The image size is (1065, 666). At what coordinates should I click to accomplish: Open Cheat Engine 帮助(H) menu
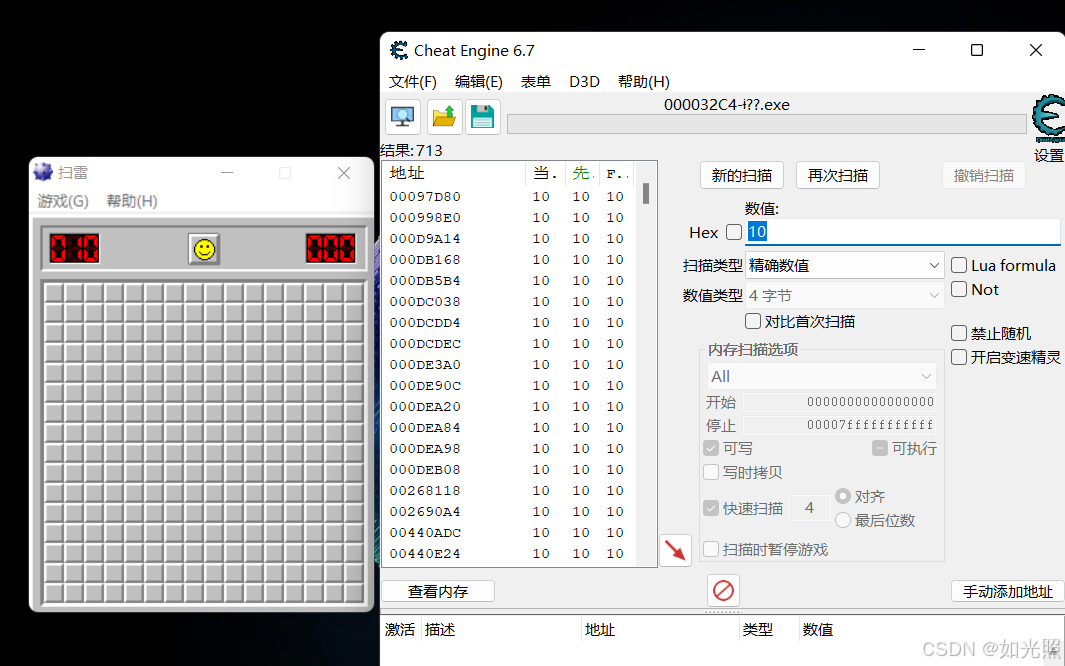click(x=643, y=81)
